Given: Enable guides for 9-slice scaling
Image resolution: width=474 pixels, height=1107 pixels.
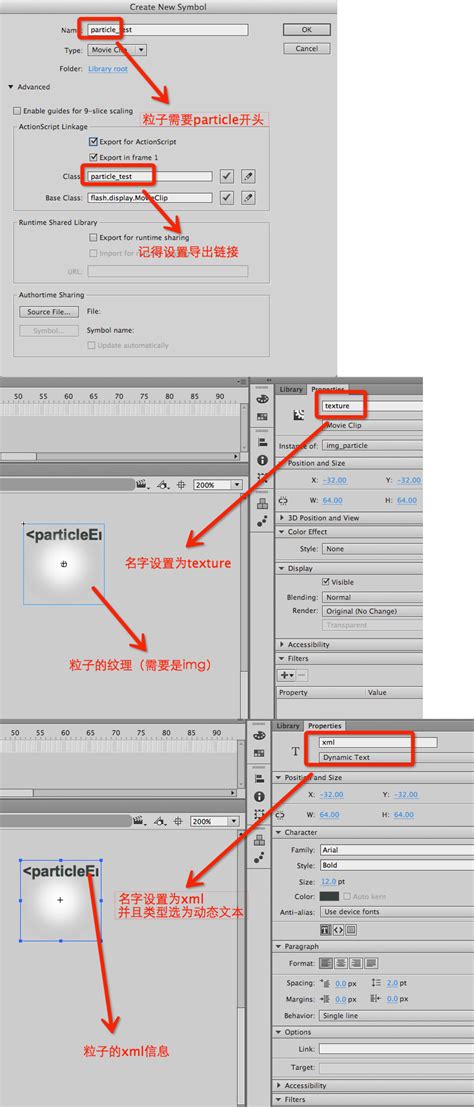Looking at the screenshot, I should (17, 111).
